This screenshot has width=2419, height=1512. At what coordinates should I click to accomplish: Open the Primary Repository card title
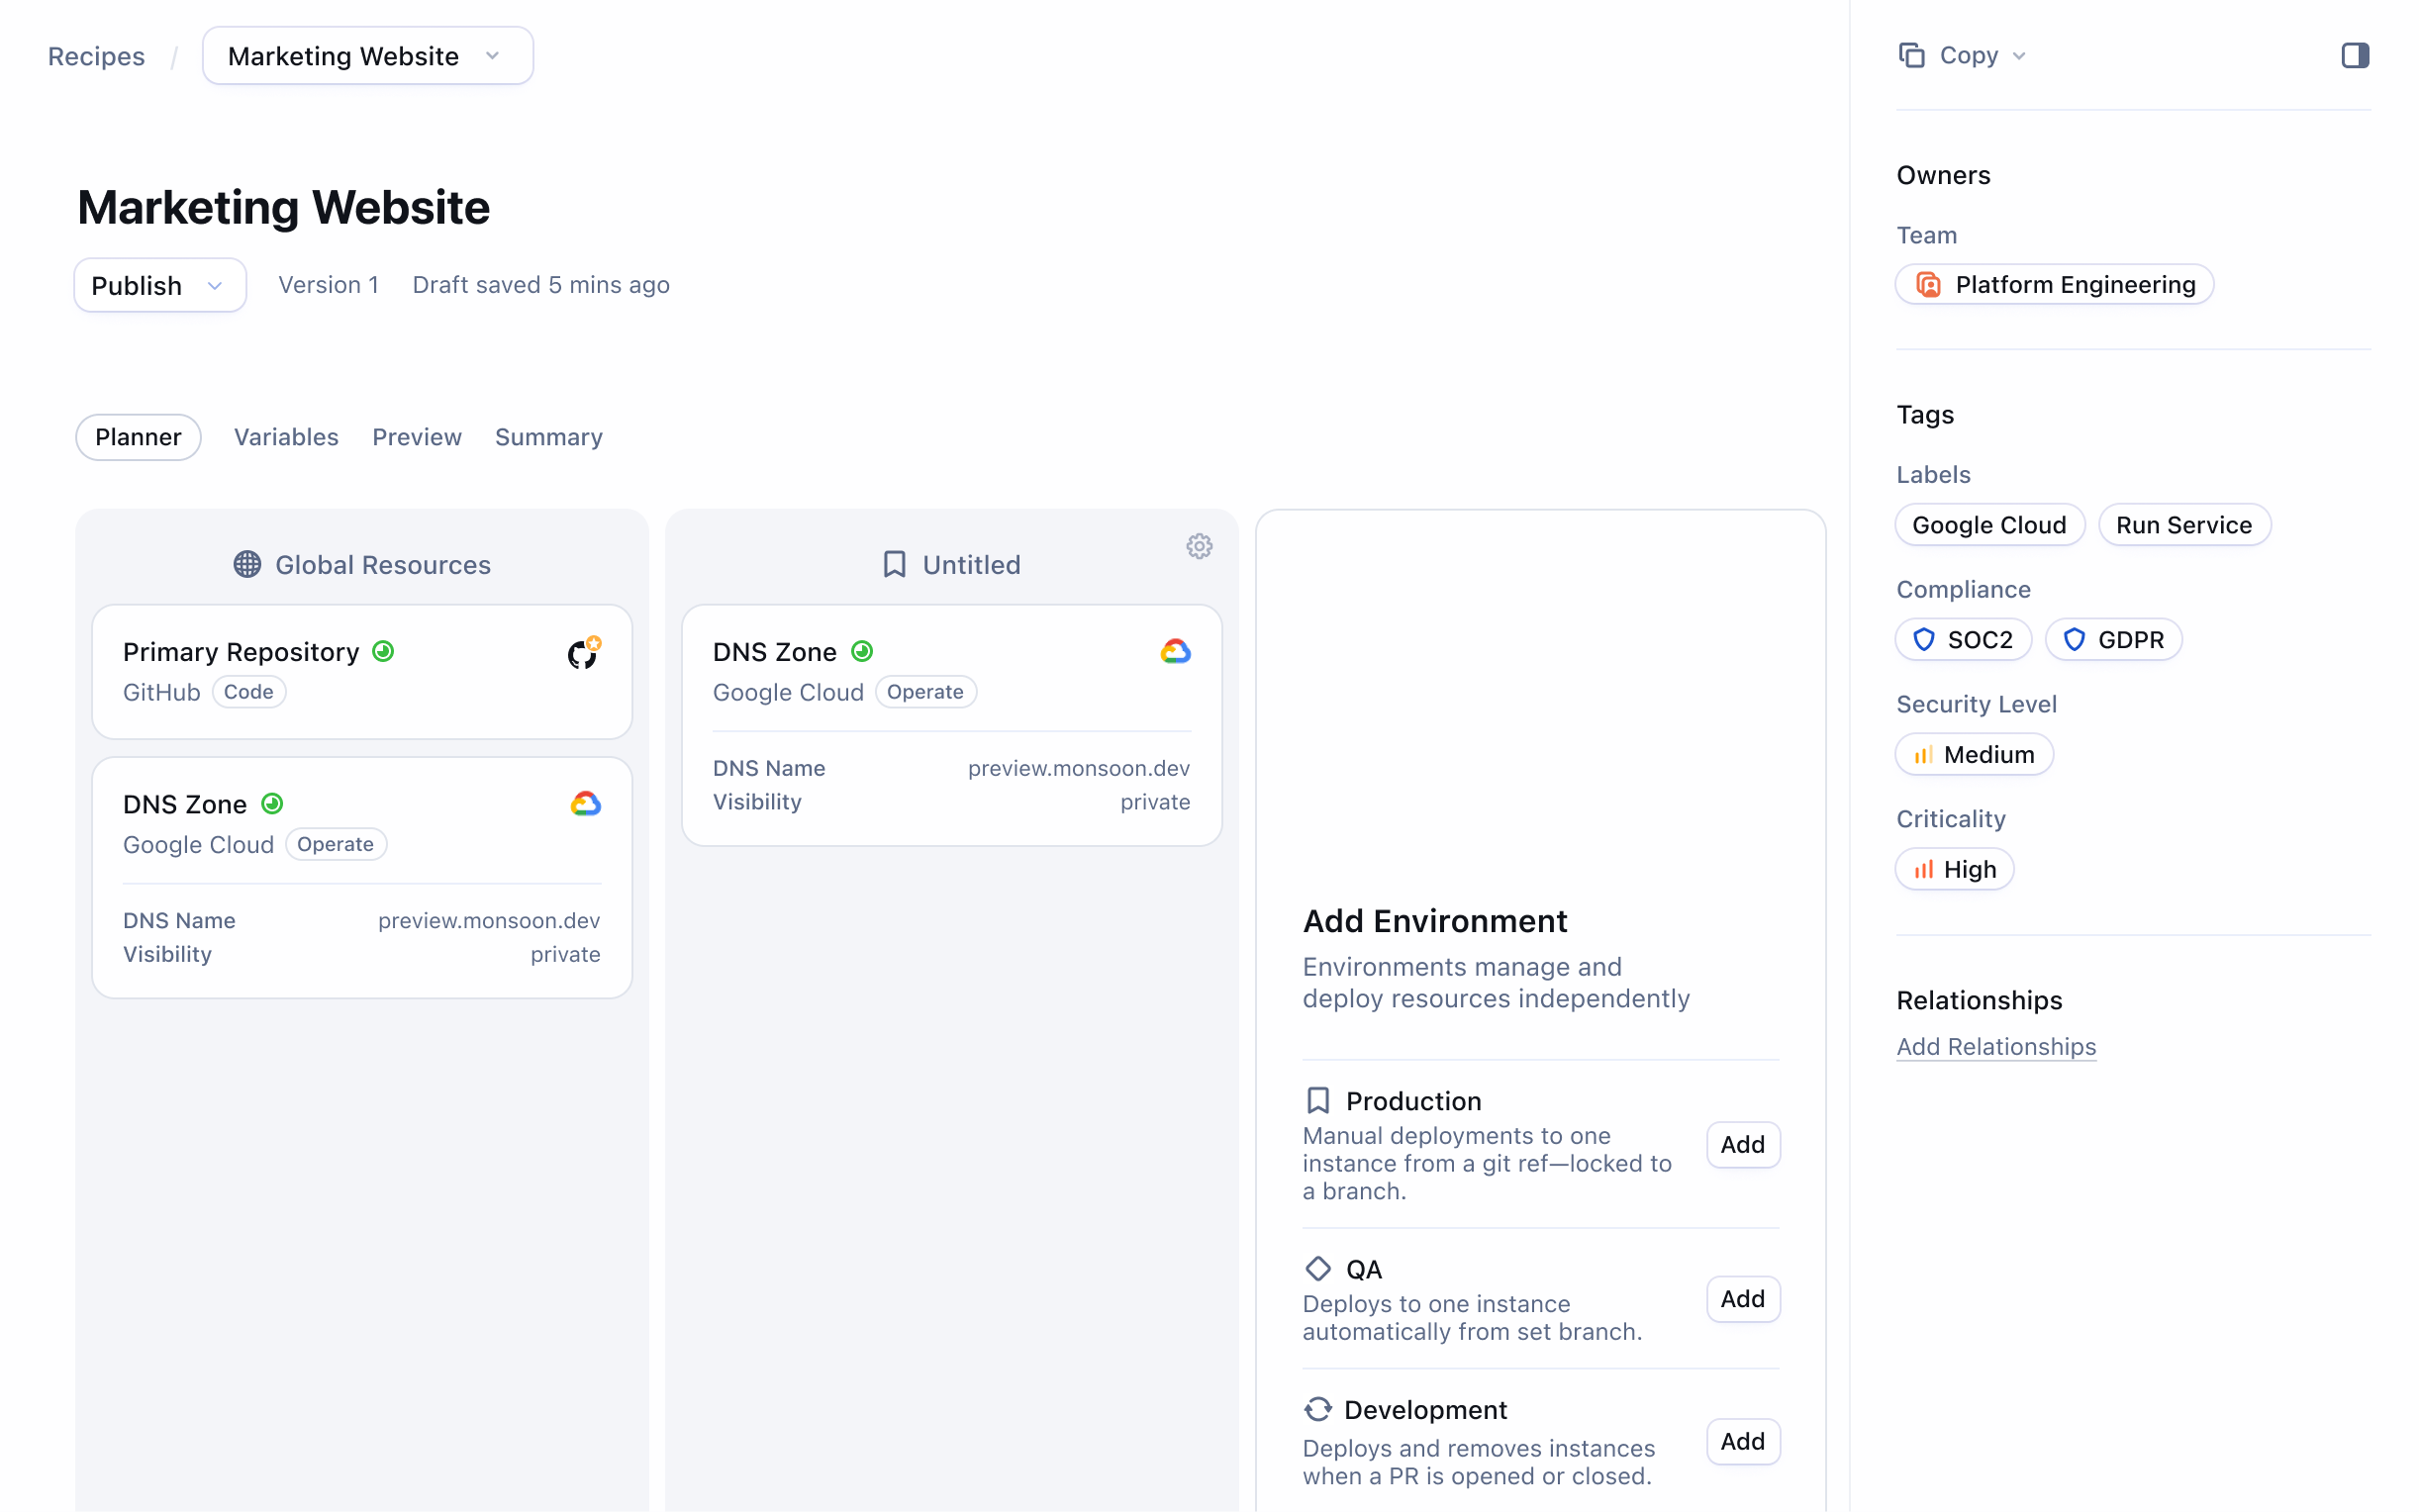[x=240, y=652]
